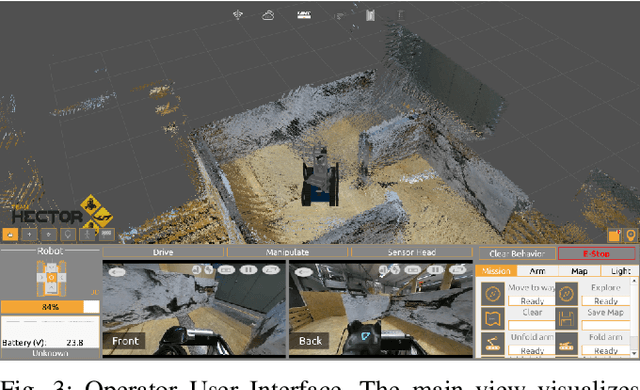Click the rightmost overlay icon on Front camera
Image resolution: width=640 pixels, height=390 pixels.
(x=271, y=270)
